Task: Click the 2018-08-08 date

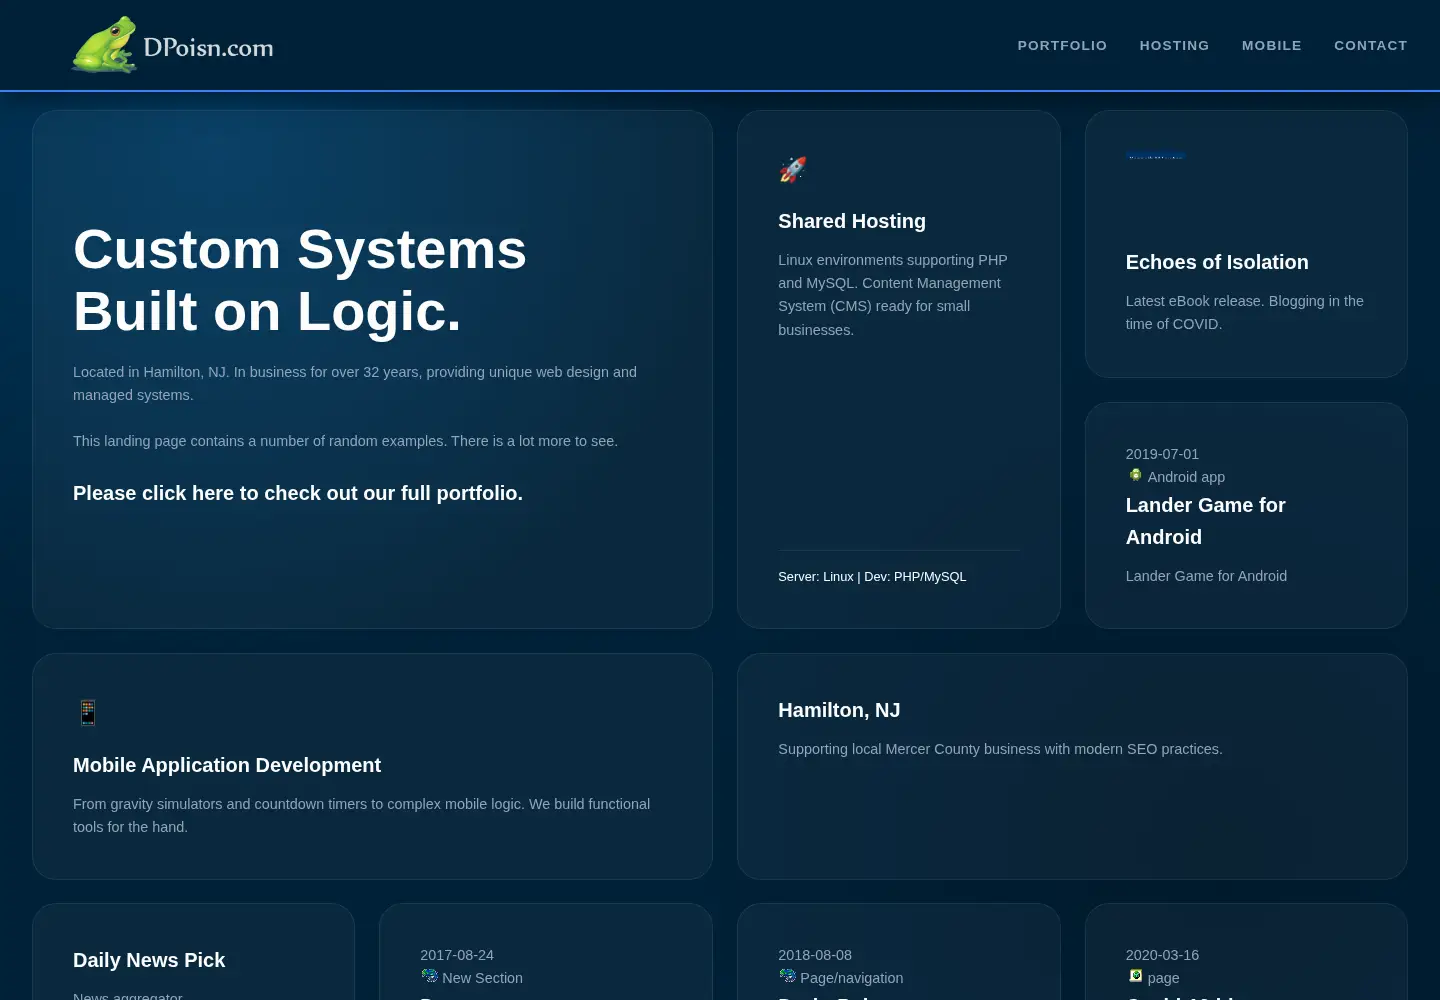Action: pyautogui.click(x=815, y=955)
